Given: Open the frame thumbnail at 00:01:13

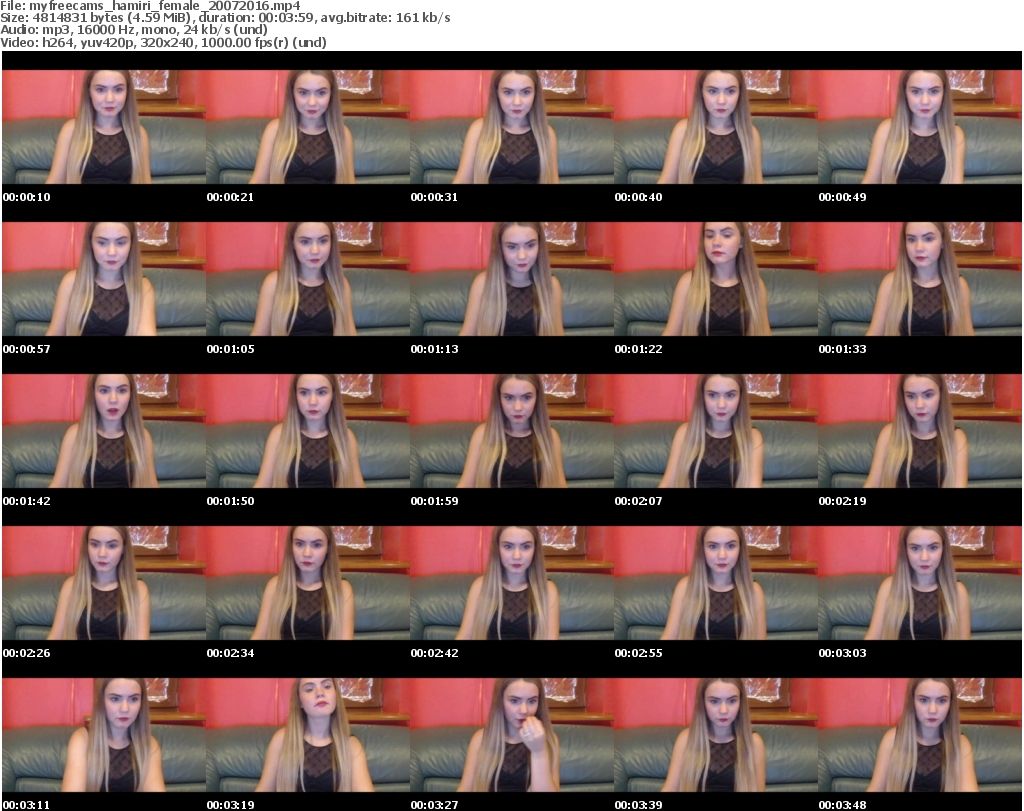Looking at the screenshot, I should 512,279.
